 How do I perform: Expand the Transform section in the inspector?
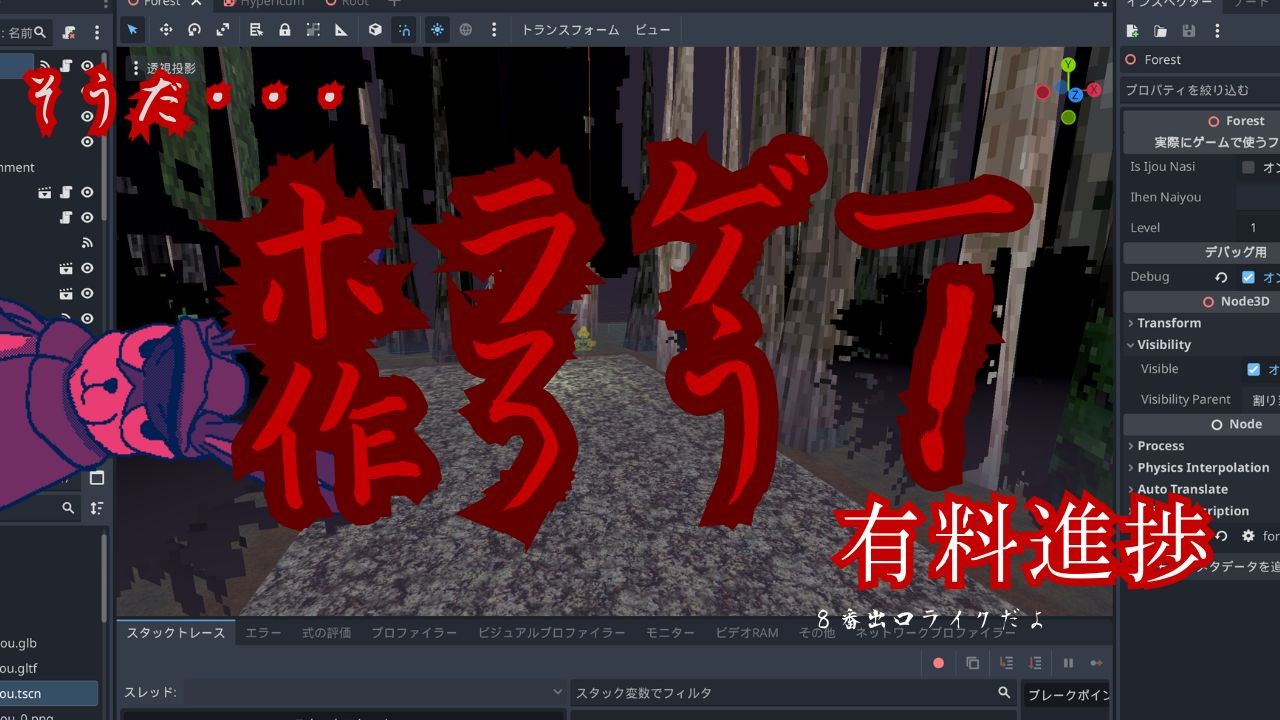point(1160,322)
